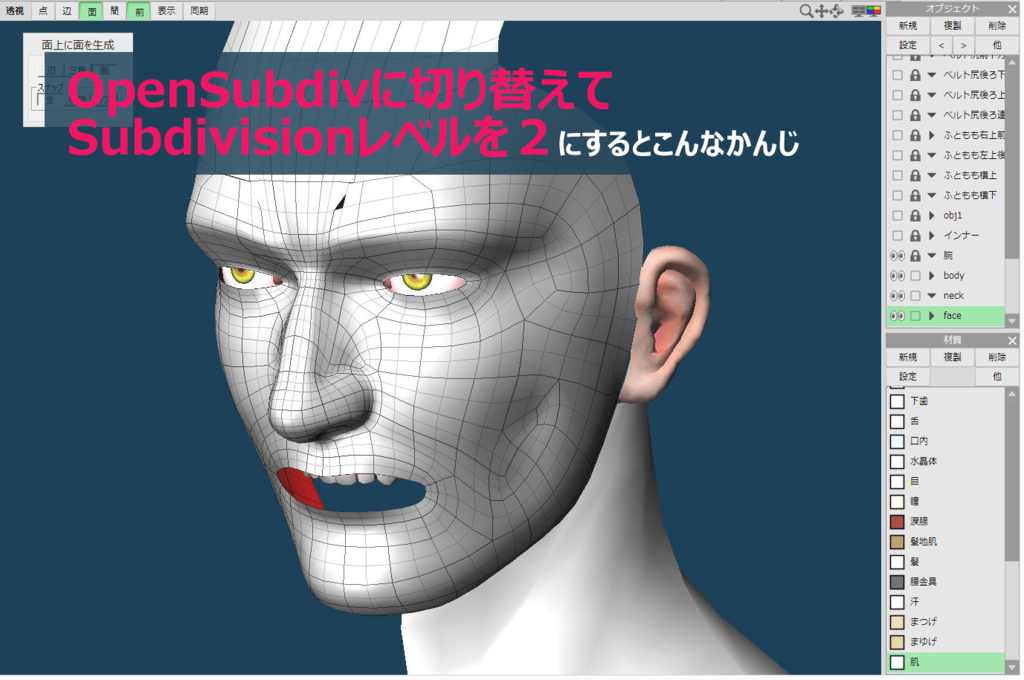Toggle 点 (vertex) display button
This screenshot has width=1024, height=680.
43,11
